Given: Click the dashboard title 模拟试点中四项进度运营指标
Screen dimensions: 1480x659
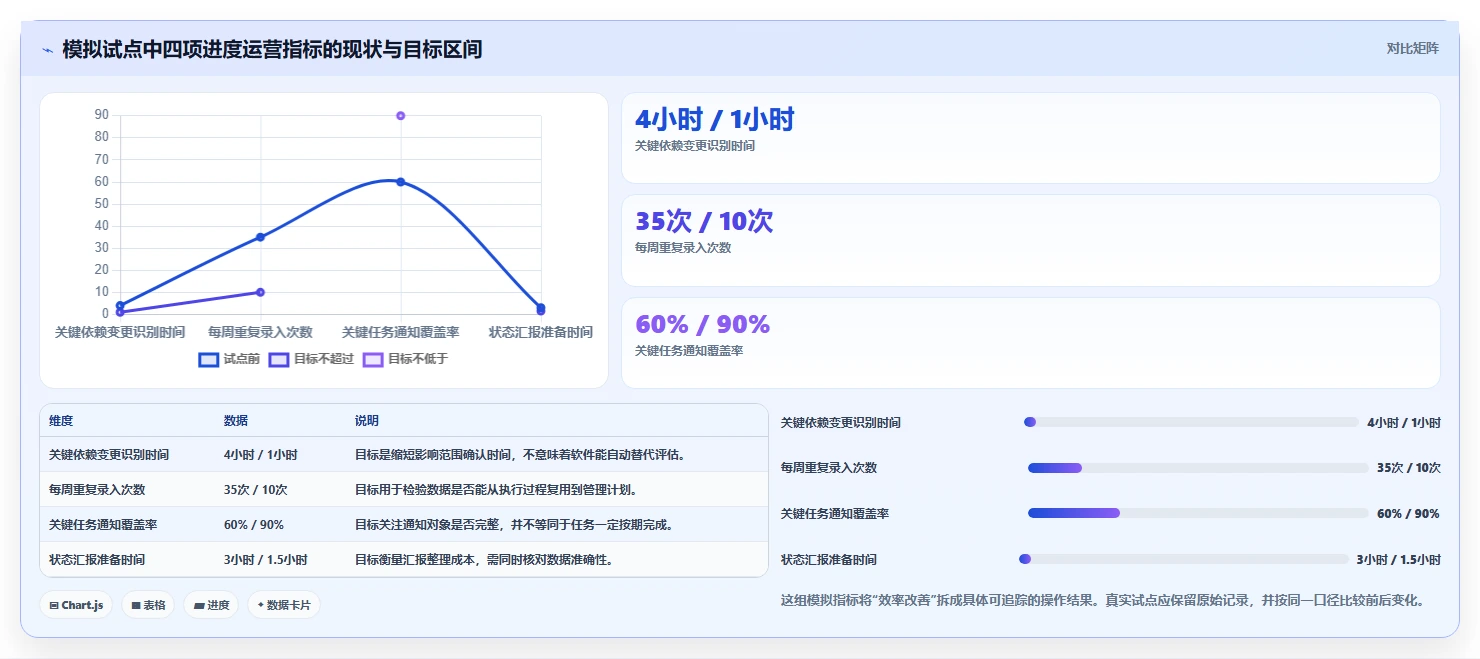Looking at the screenshot, I should click(272, 49).
